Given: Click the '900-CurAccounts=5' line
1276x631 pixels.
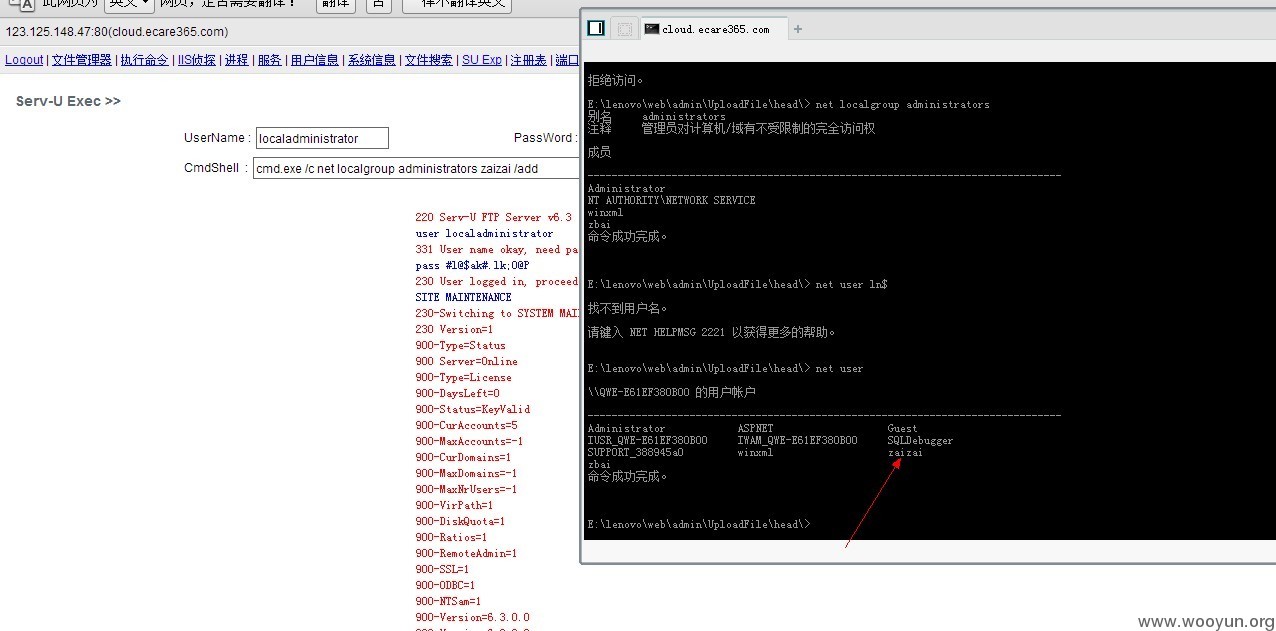Looking at the screenshot, I should click(466, 425).
